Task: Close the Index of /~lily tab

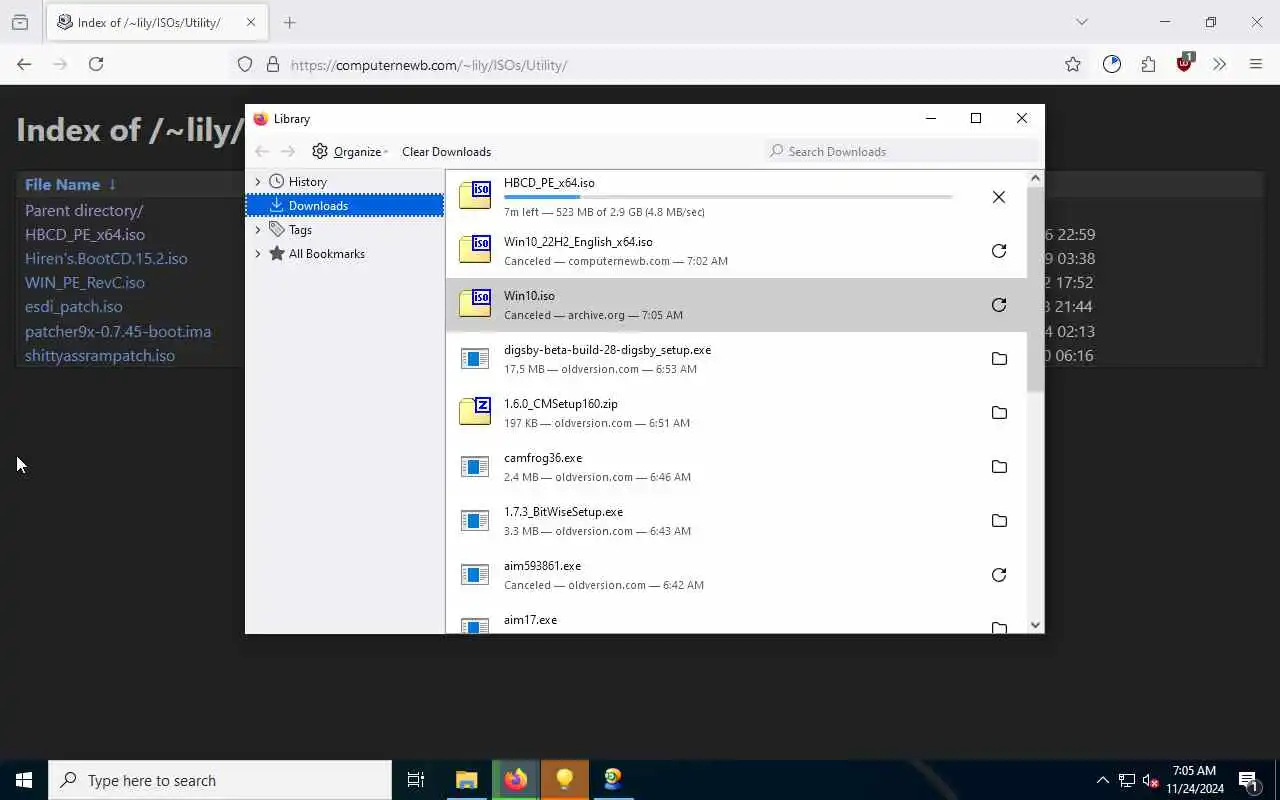Action: point(251,22)
